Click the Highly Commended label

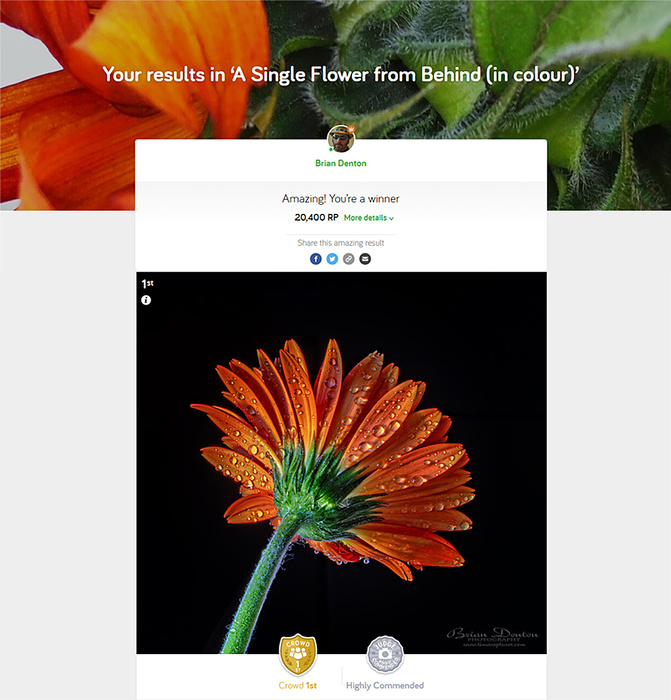tap(385, 685)
